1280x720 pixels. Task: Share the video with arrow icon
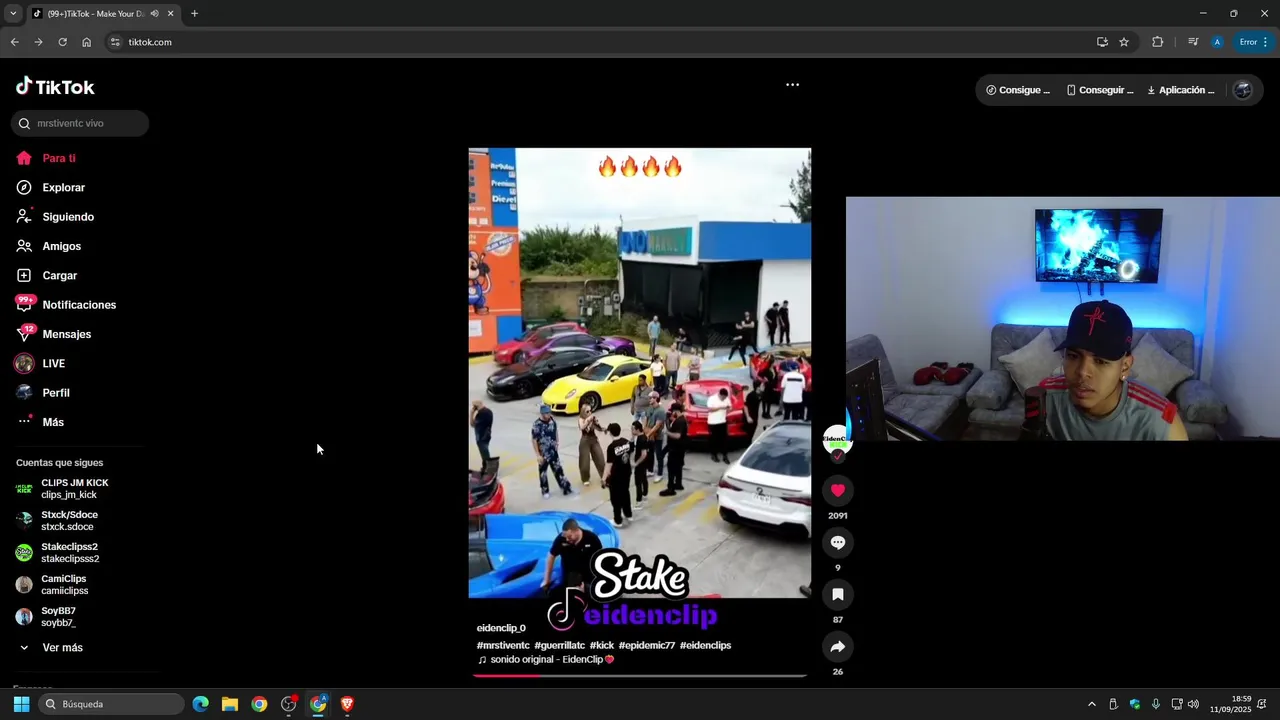838,647
